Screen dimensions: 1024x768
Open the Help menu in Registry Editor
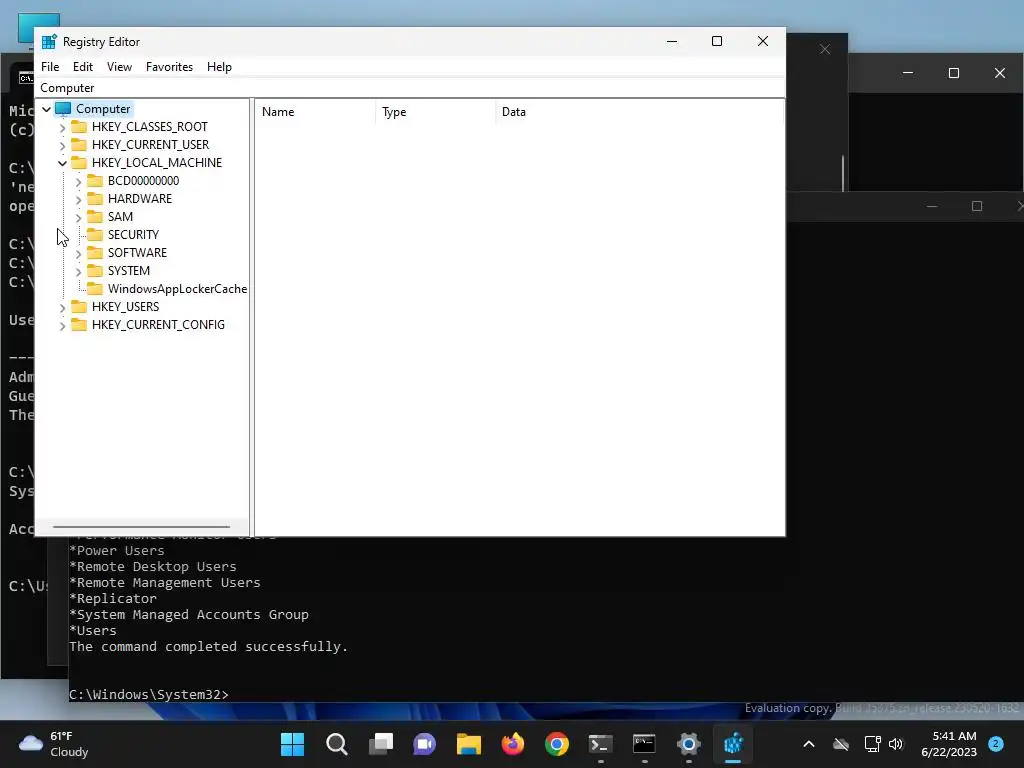click(219, 67)
